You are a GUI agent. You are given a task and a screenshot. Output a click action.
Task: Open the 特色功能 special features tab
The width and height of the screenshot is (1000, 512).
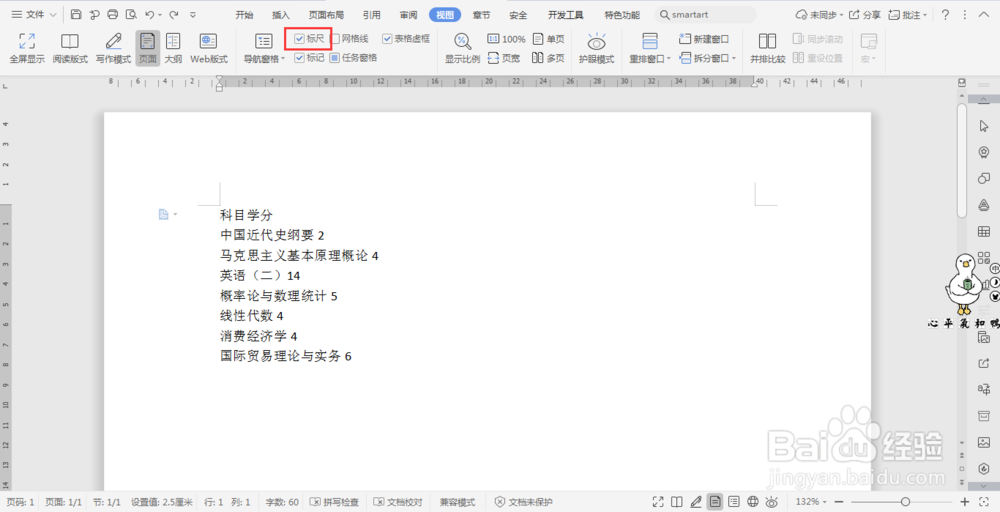(622, 15)
